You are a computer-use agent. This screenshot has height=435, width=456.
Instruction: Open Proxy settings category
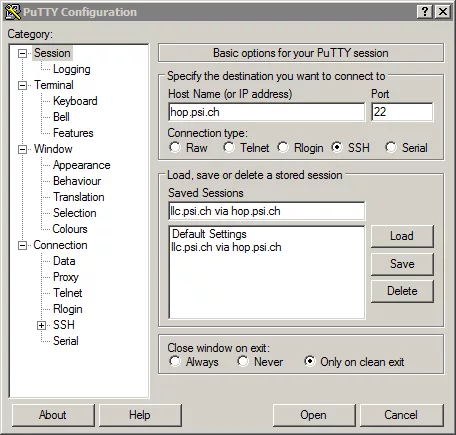[66, 277]
